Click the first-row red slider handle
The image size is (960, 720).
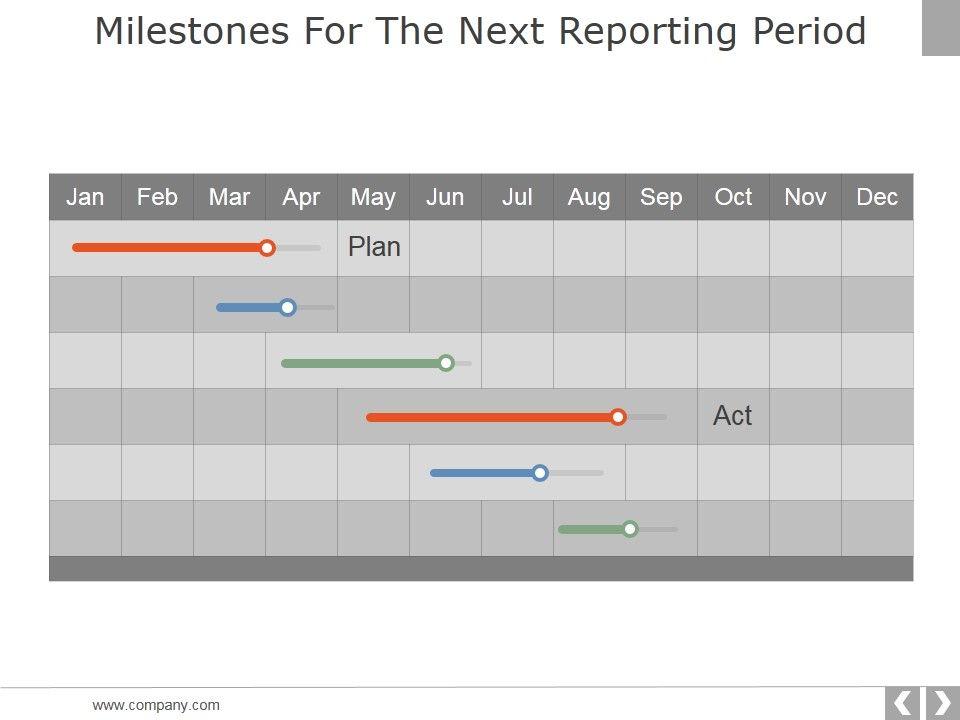point(267,248)
